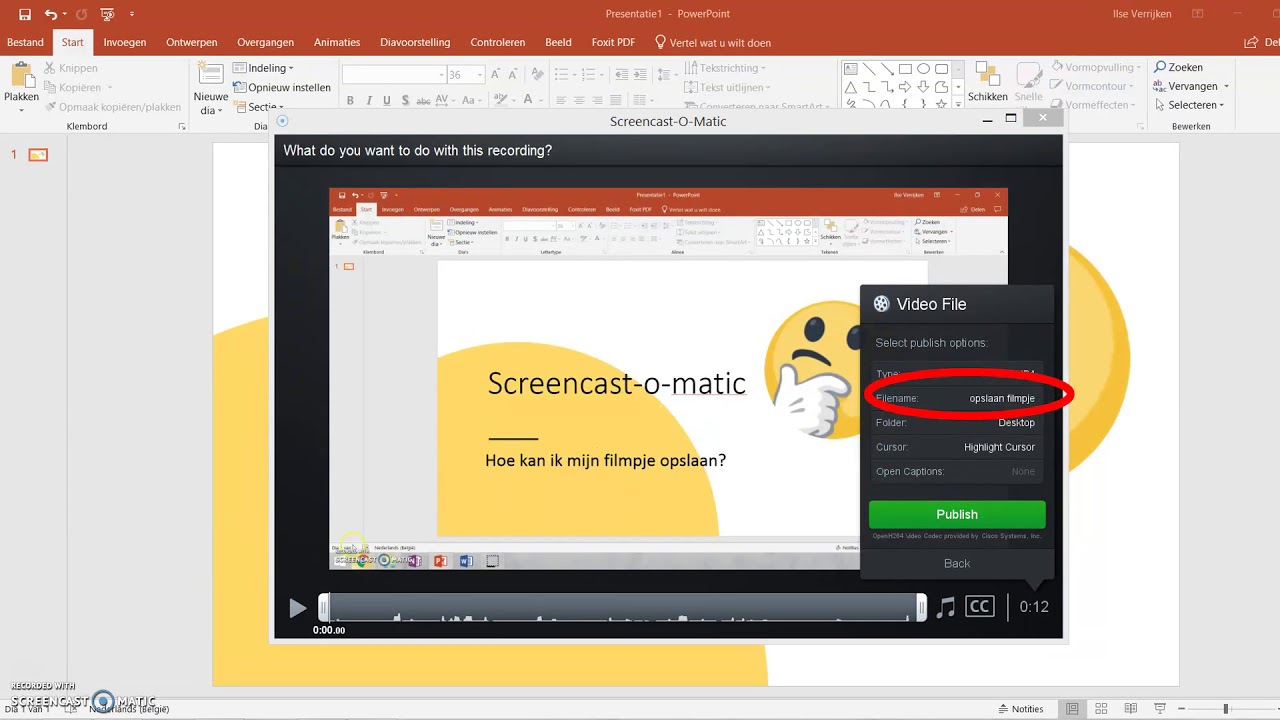The height and width of the screenshot is (720, 1280).
Task: Click the Vertel wat u wilt doen box
Action: (712, 42)
